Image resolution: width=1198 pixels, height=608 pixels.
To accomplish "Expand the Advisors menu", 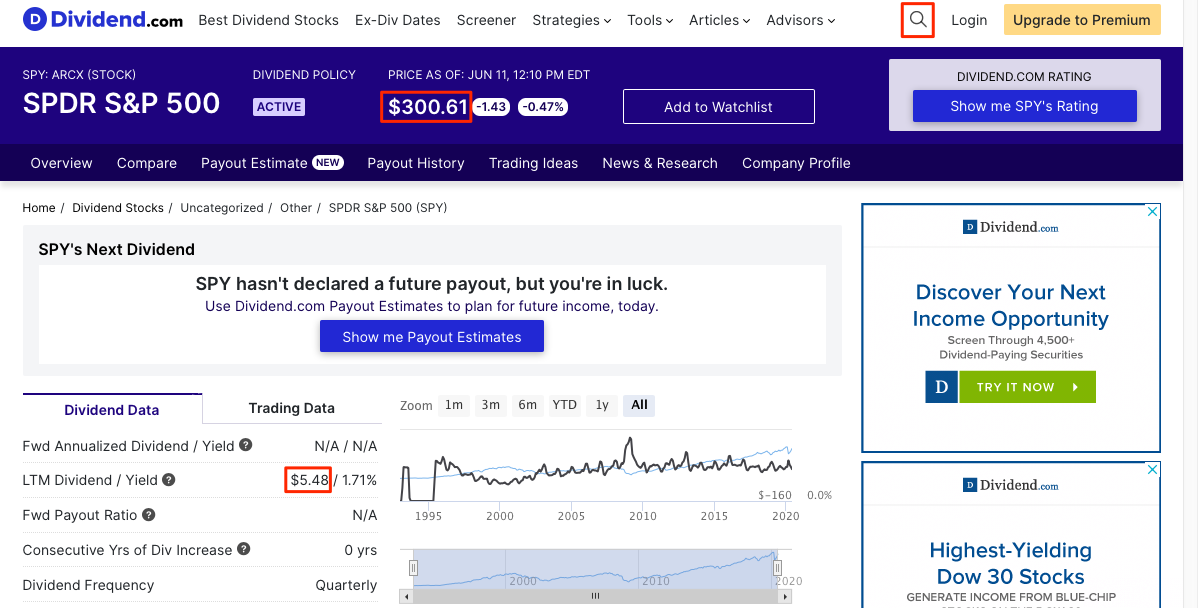I will 801,21.
